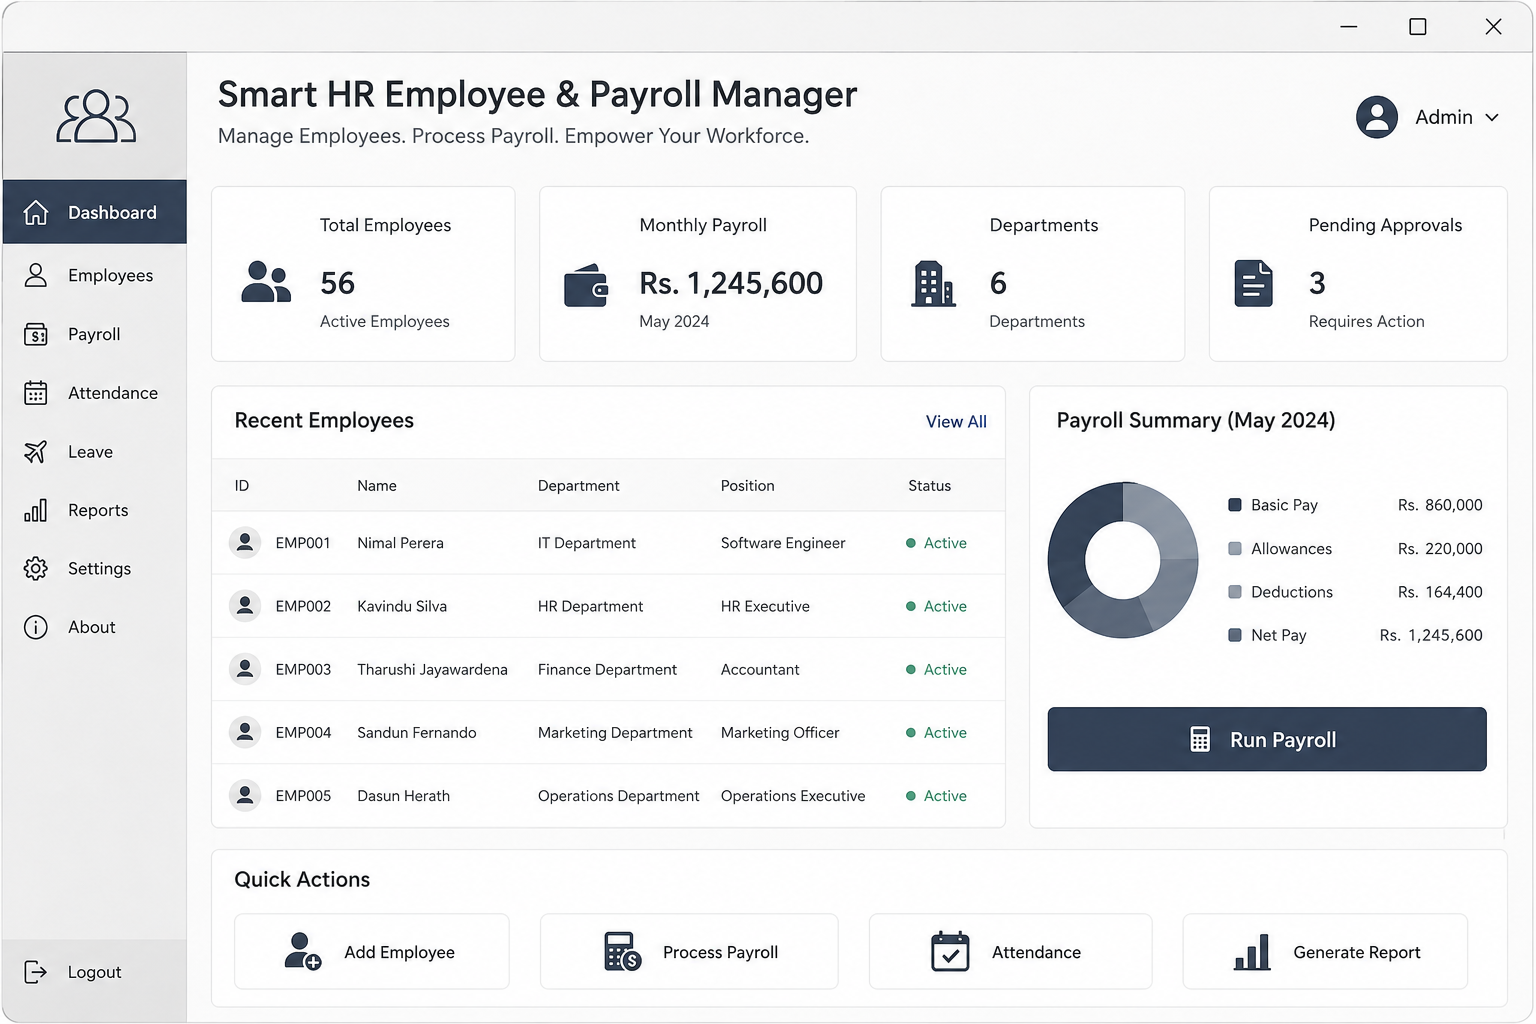Navigate to Reports in sidebar
The width and height of the screenshot is (1536, 1024).
tap(94, 510)
